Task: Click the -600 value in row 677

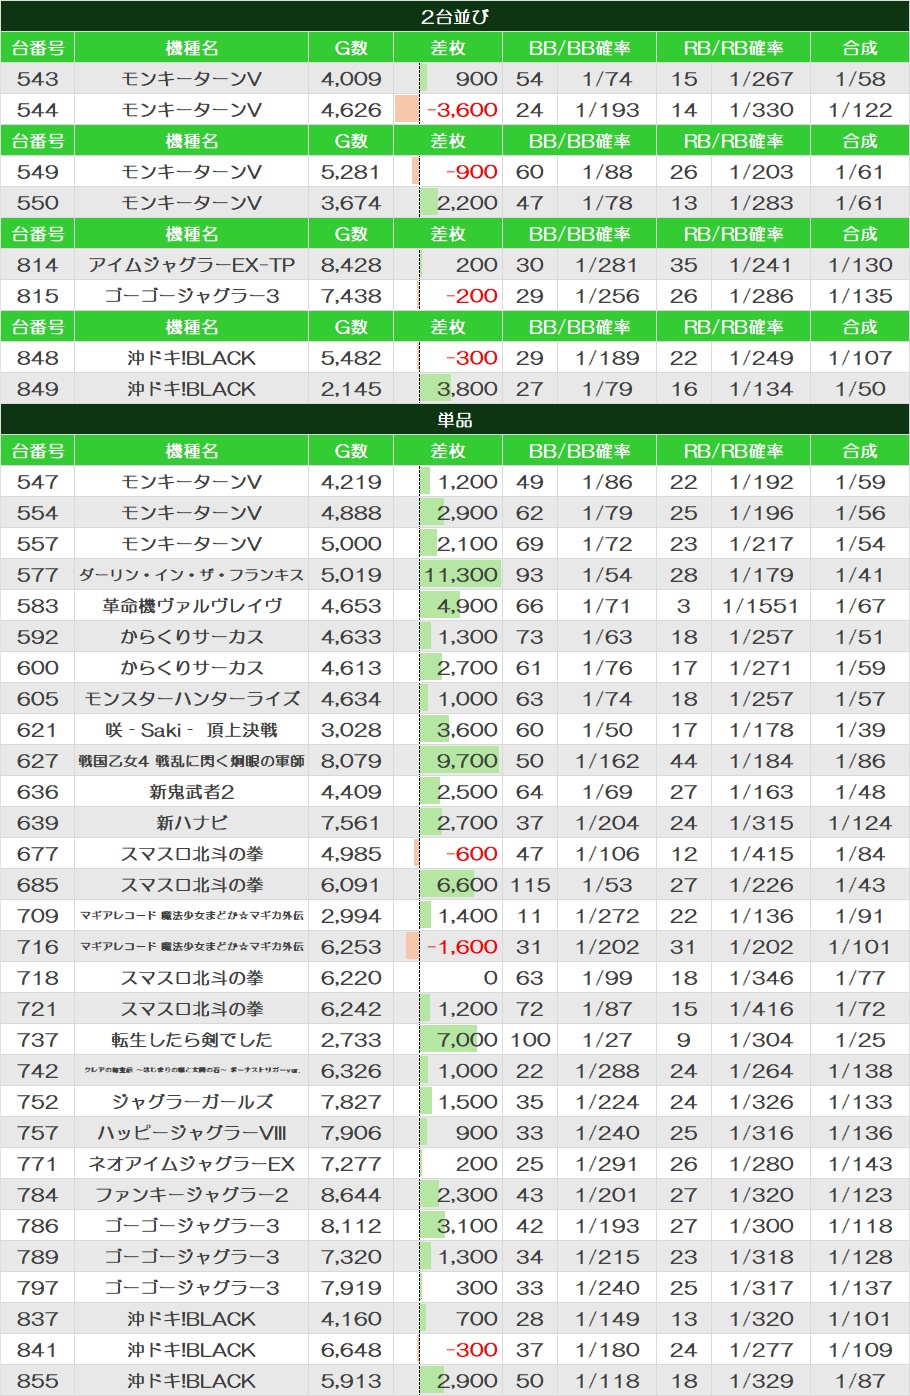Action: pyautogui.click(x=471, y=854)
